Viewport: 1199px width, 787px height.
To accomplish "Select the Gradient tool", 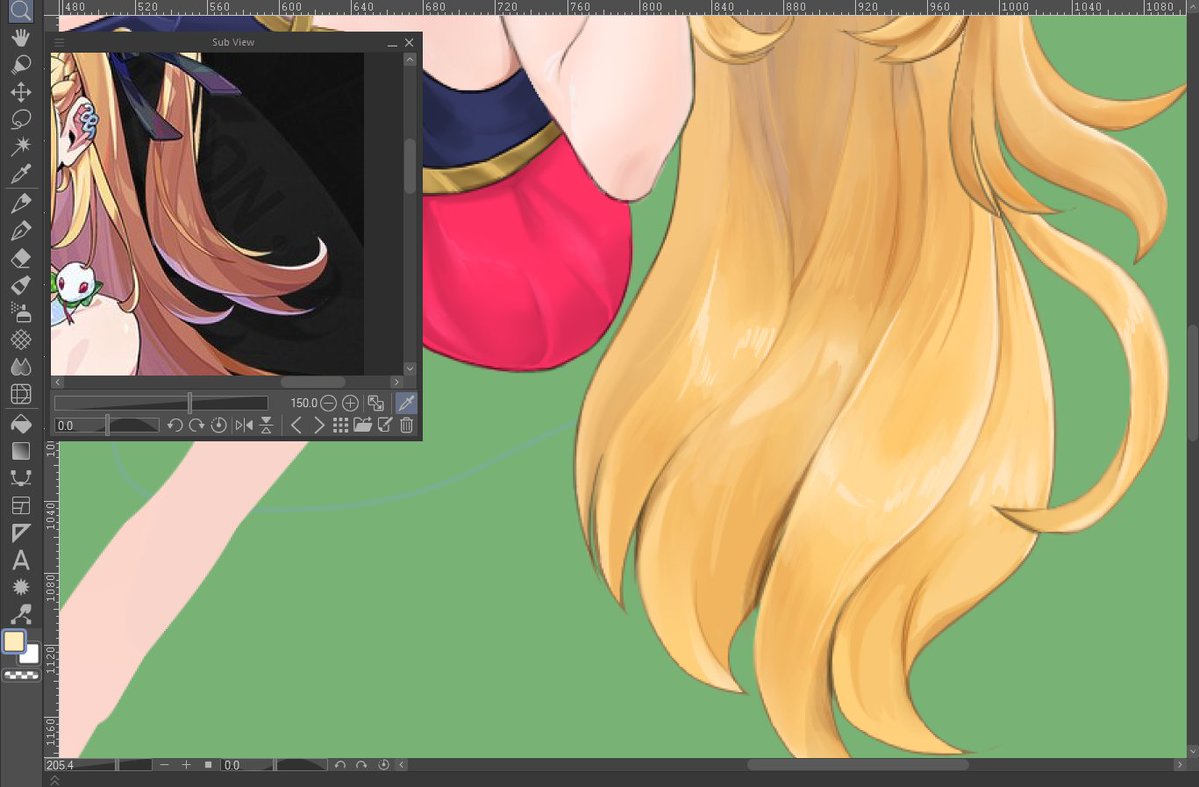I will click(x=21, y=450).
